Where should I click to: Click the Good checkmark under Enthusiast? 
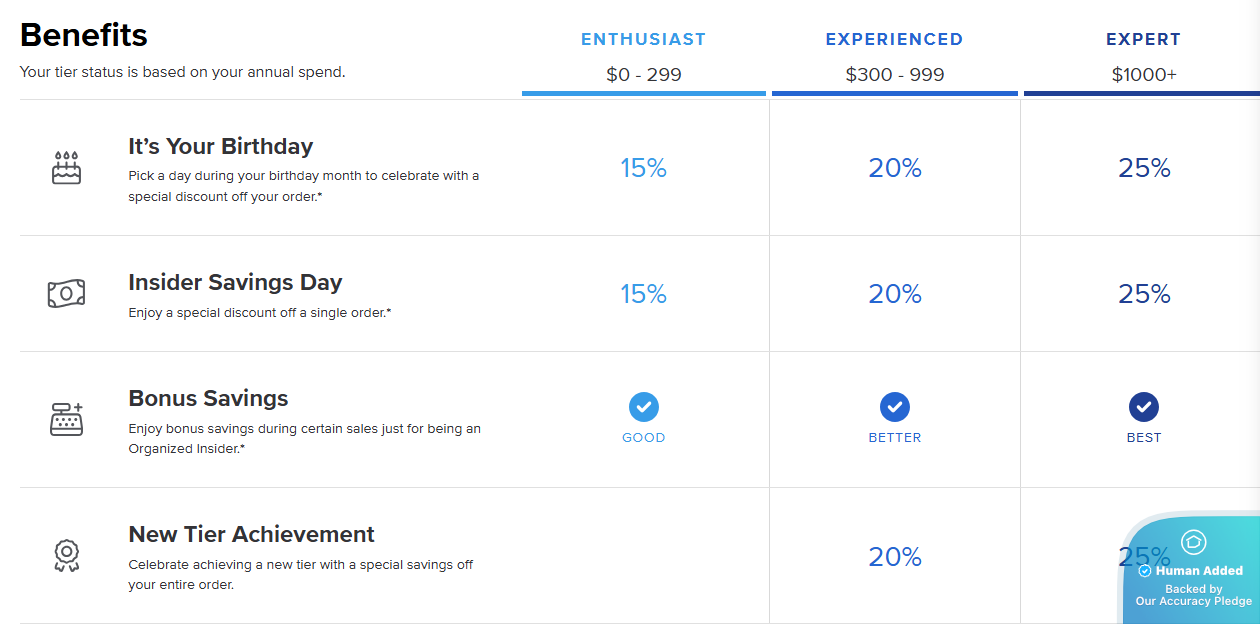tap(643, 407)
